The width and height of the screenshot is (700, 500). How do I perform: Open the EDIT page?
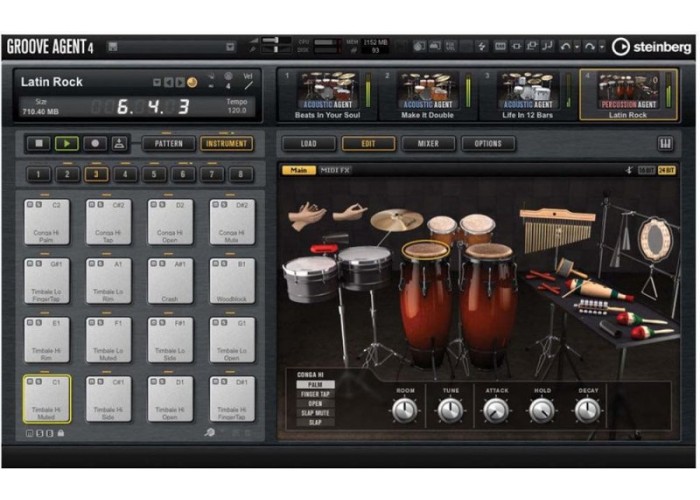point(368,143)
